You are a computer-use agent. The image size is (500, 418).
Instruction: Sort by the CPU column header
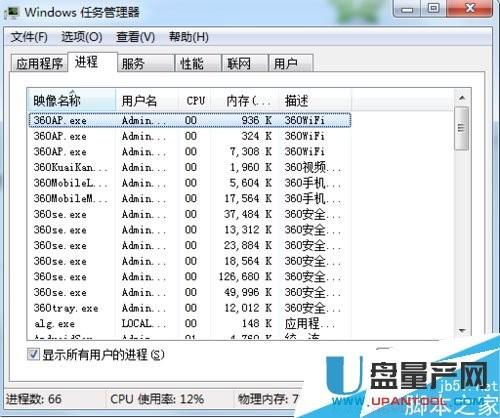(x=195, y=100)
